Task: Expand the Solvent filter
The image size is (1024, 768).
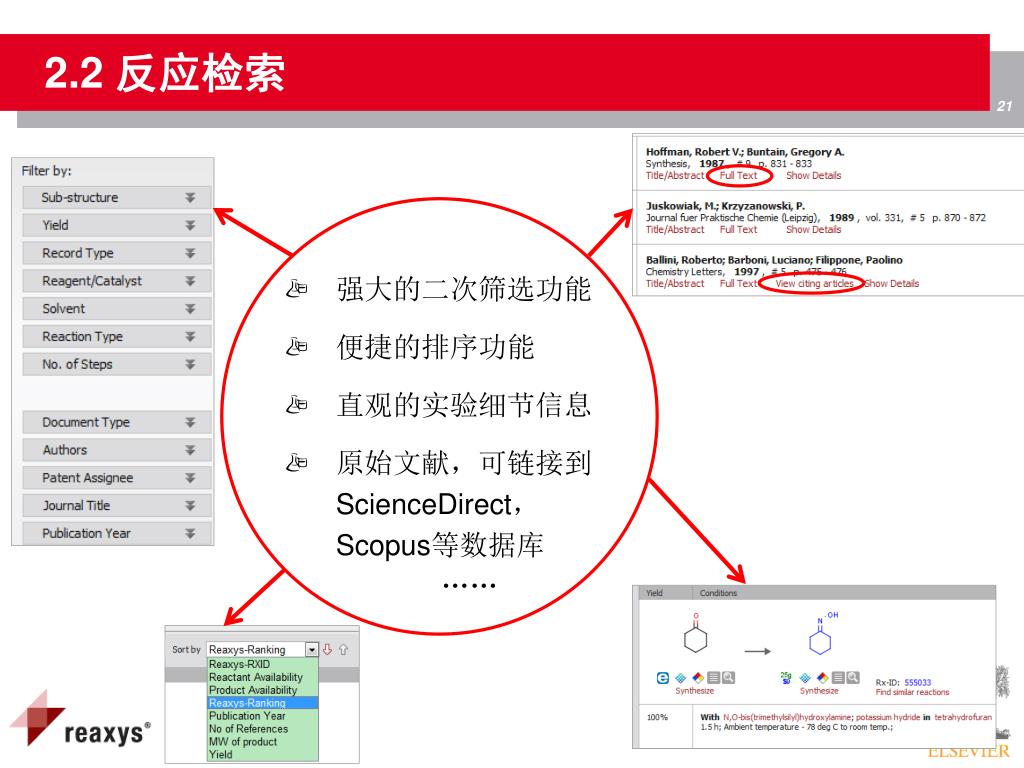Action: pyautogui.click(x=117, y=308)
